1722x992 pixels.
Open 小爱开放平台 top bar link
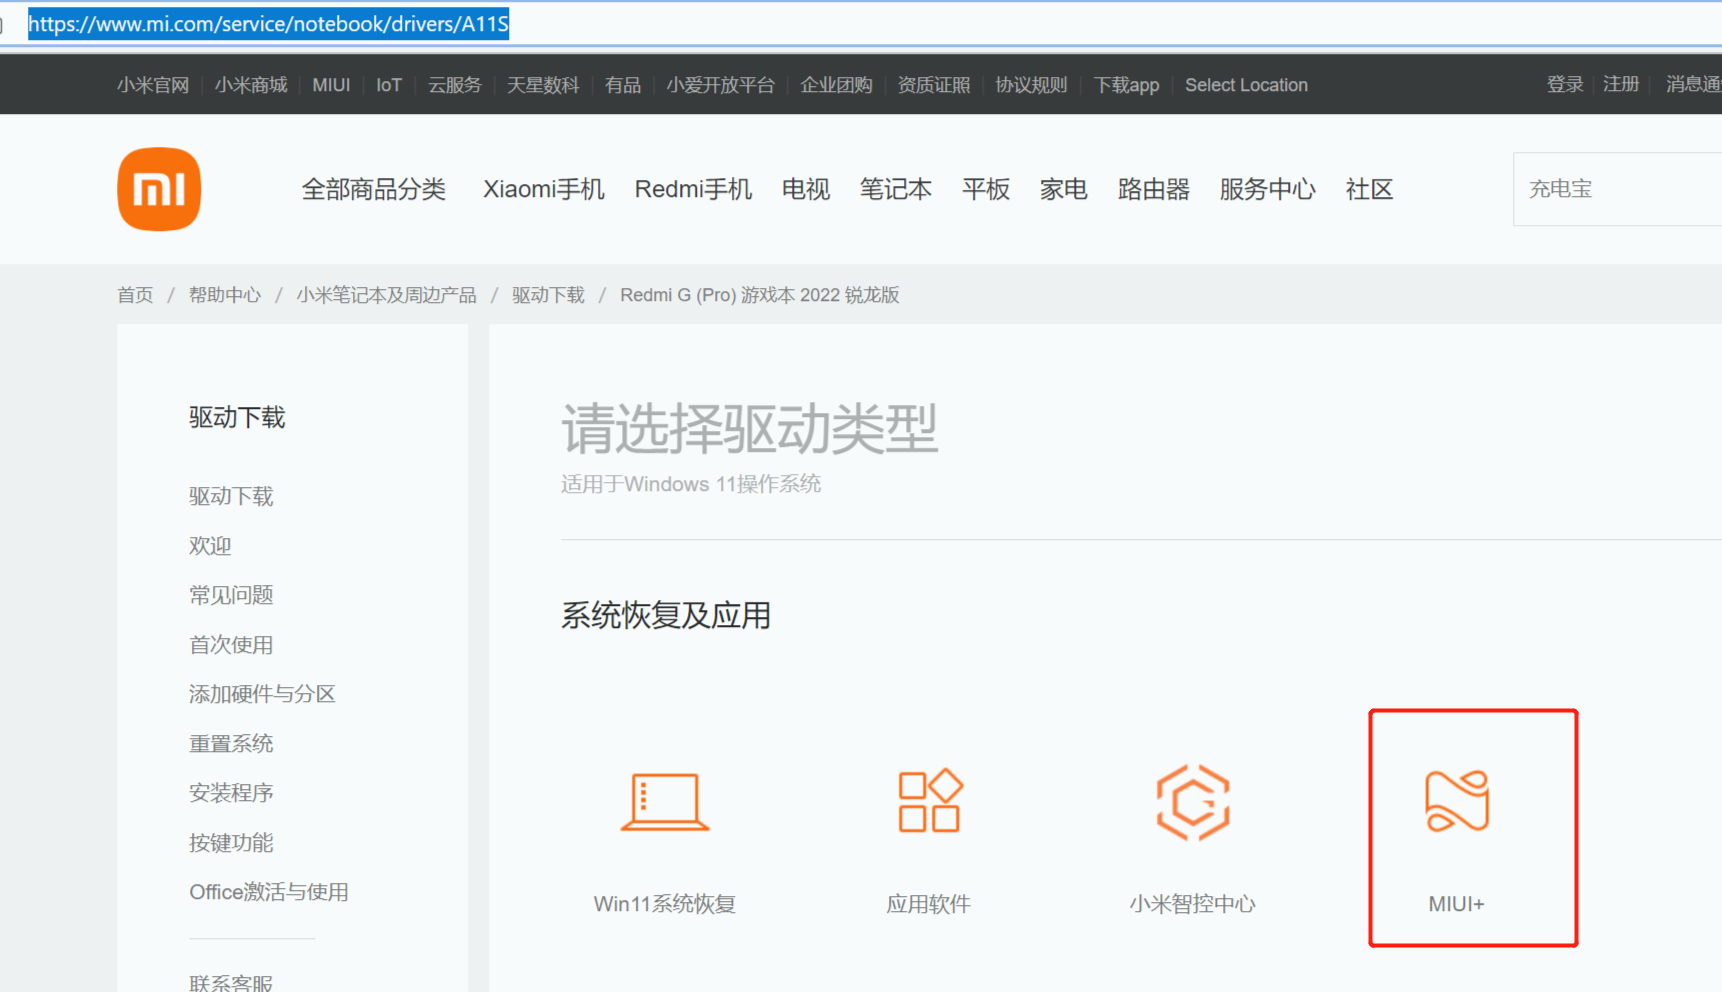(x=721, y=85)
